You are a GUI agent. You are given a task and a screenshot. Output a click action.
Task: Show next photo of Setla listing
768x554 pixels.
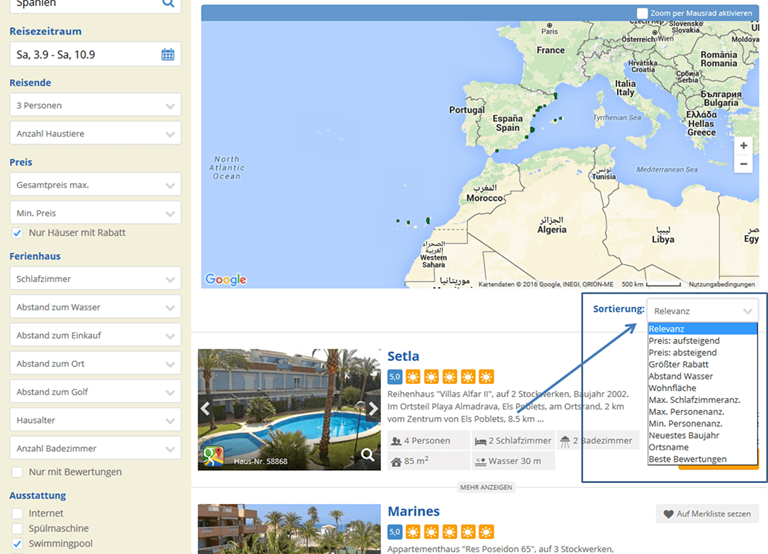pyautogui.click(x=373, y=409)
